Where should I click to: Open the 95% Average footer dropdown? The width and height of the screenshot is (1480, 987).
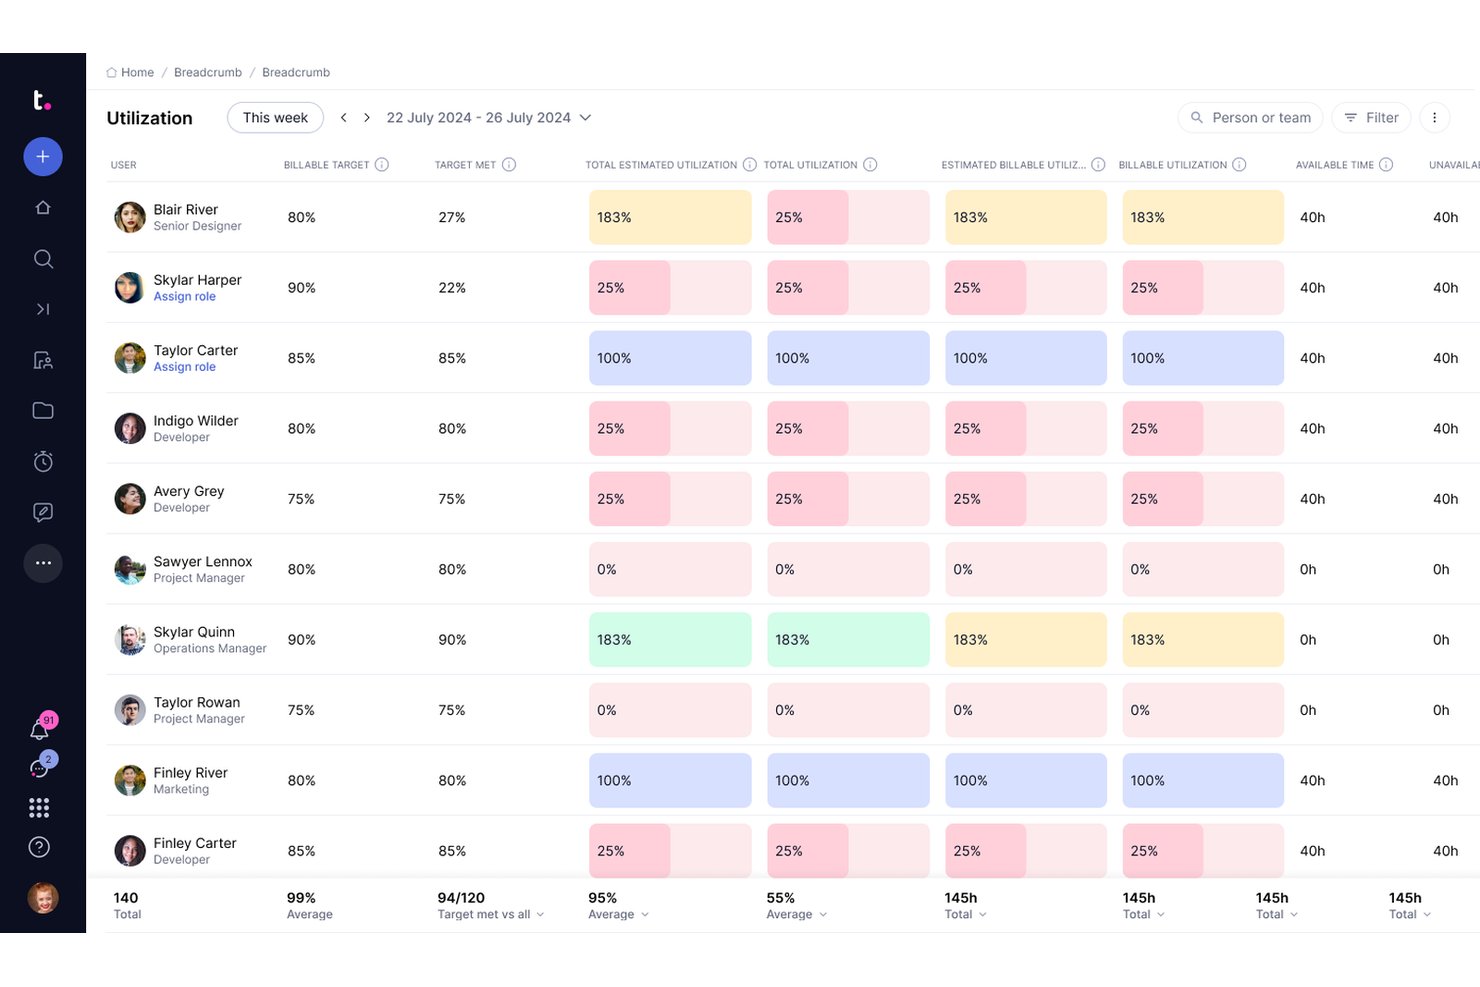618,914
